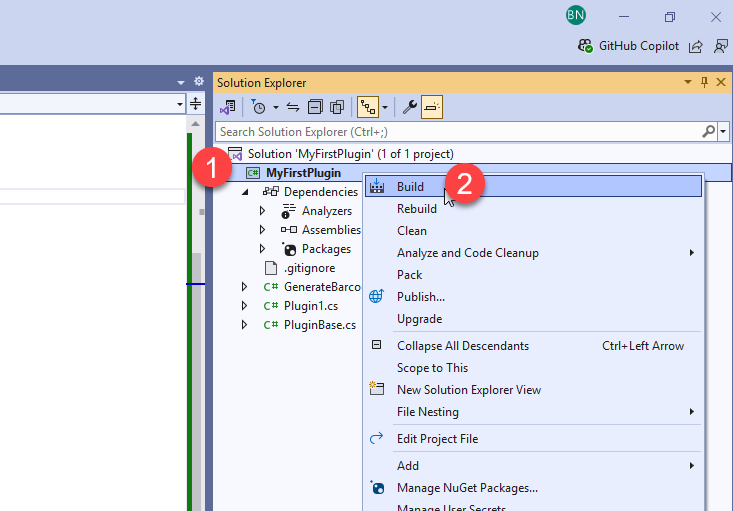This screenshot has height=511, width=733.
Task: Open Properties wrench icon in Solution Explorer
Action: click(410, 108)
